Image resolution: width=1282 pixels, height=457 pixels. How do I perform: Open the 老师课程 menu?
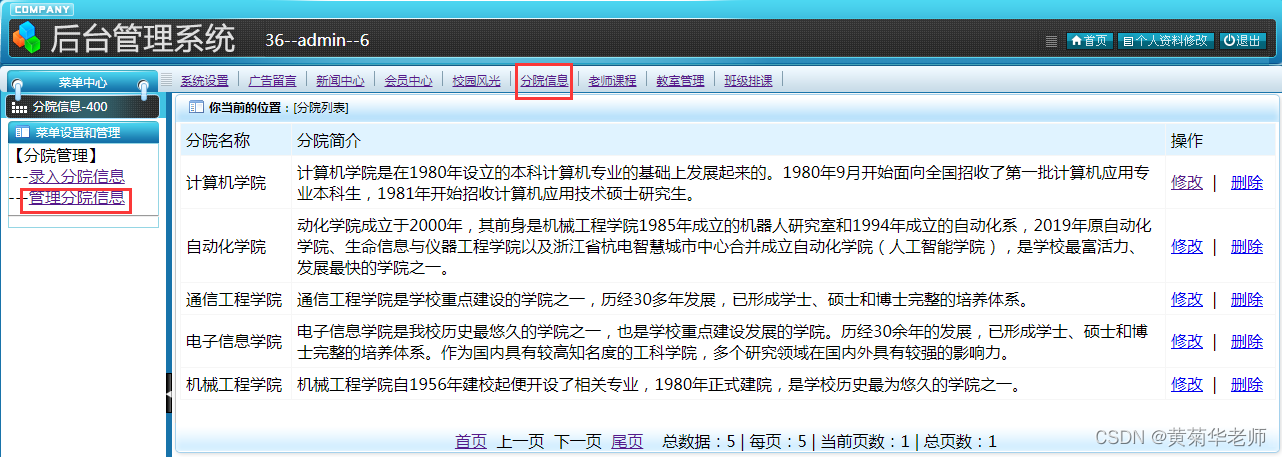[612, 81]
